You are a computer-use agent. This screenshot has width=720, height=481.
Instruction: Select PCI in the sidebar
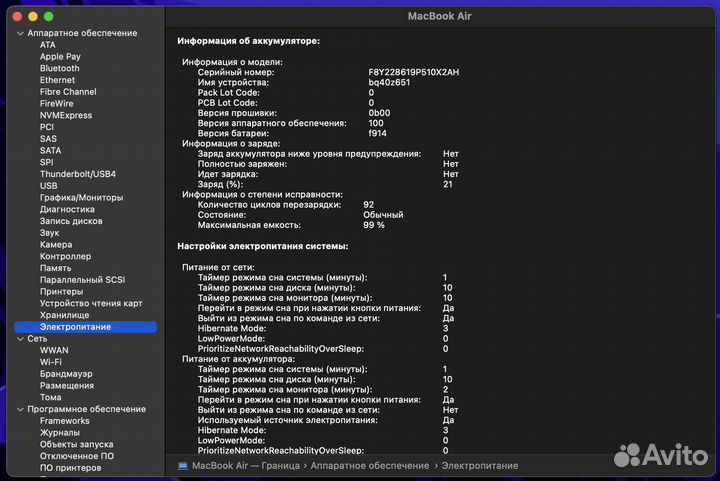tap(46, 127)
